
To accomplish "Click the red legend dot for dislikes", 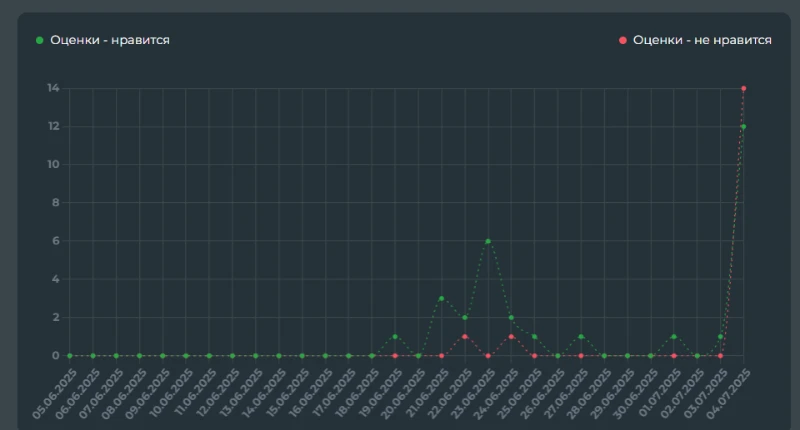I will (x=622, y=40).
